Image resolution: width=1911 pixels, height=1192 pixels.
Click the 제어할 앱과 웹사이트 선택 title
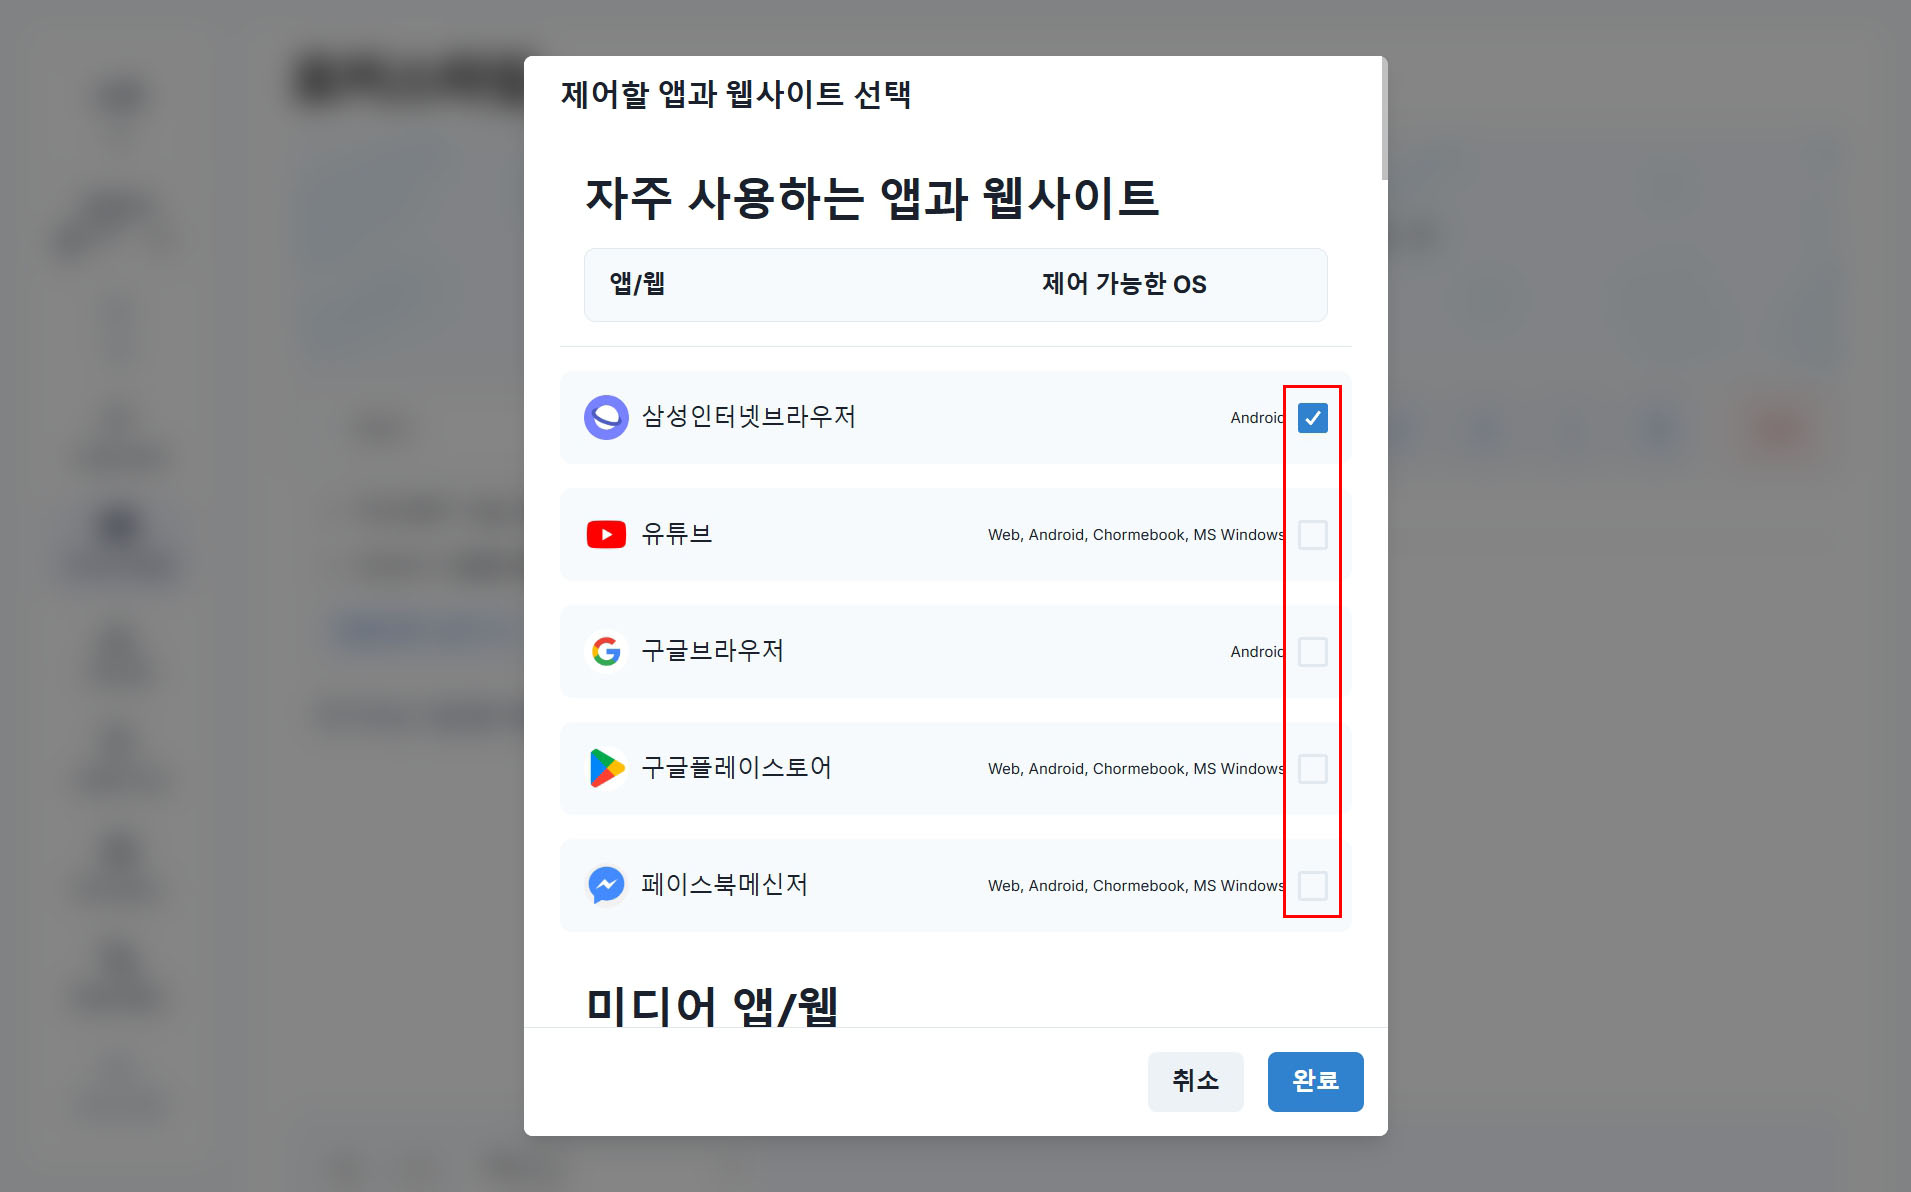click(735, 95)
